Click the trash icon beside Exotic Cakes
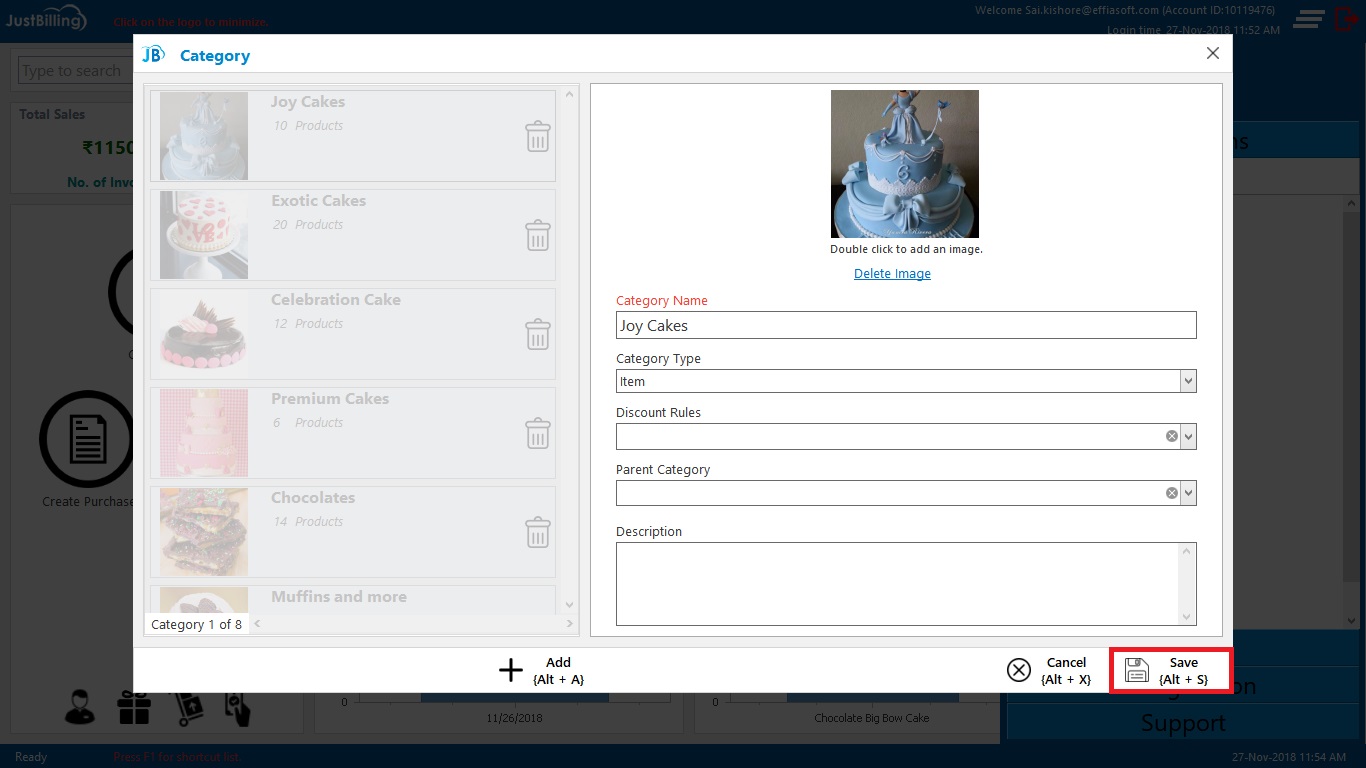 tap(538, 235)
